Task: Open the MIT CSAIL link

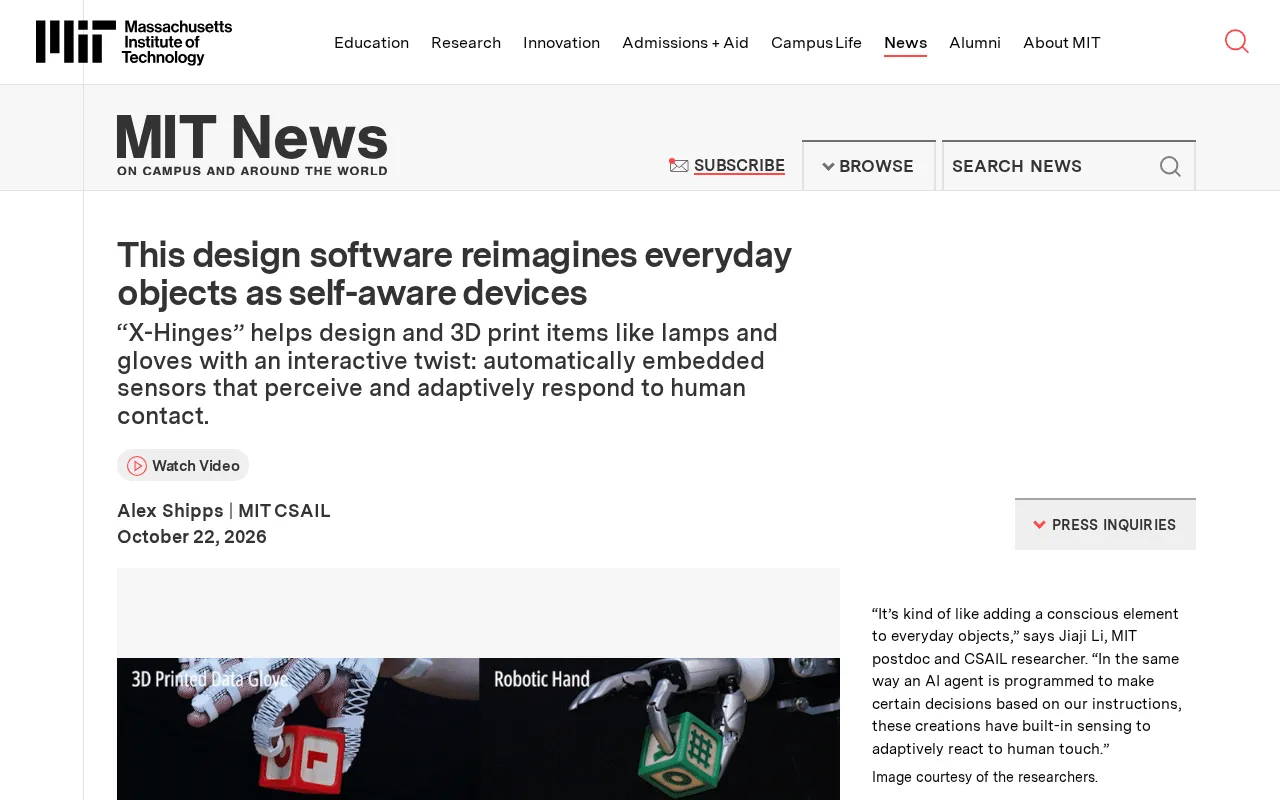Action: pyautogui.click(x=284, y=511)
